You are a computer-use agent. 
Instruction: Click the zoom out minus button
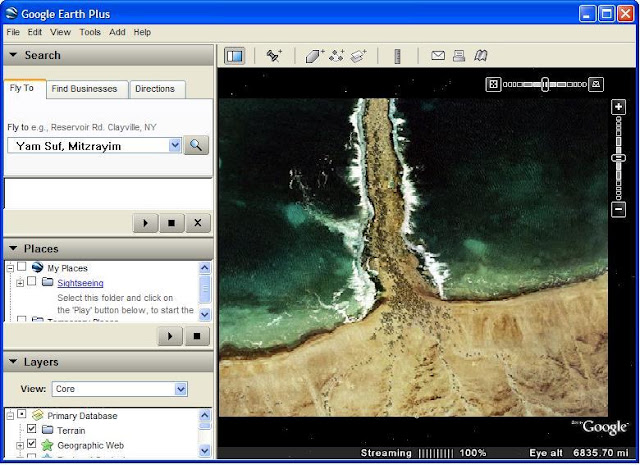click(x=619, y=209)
